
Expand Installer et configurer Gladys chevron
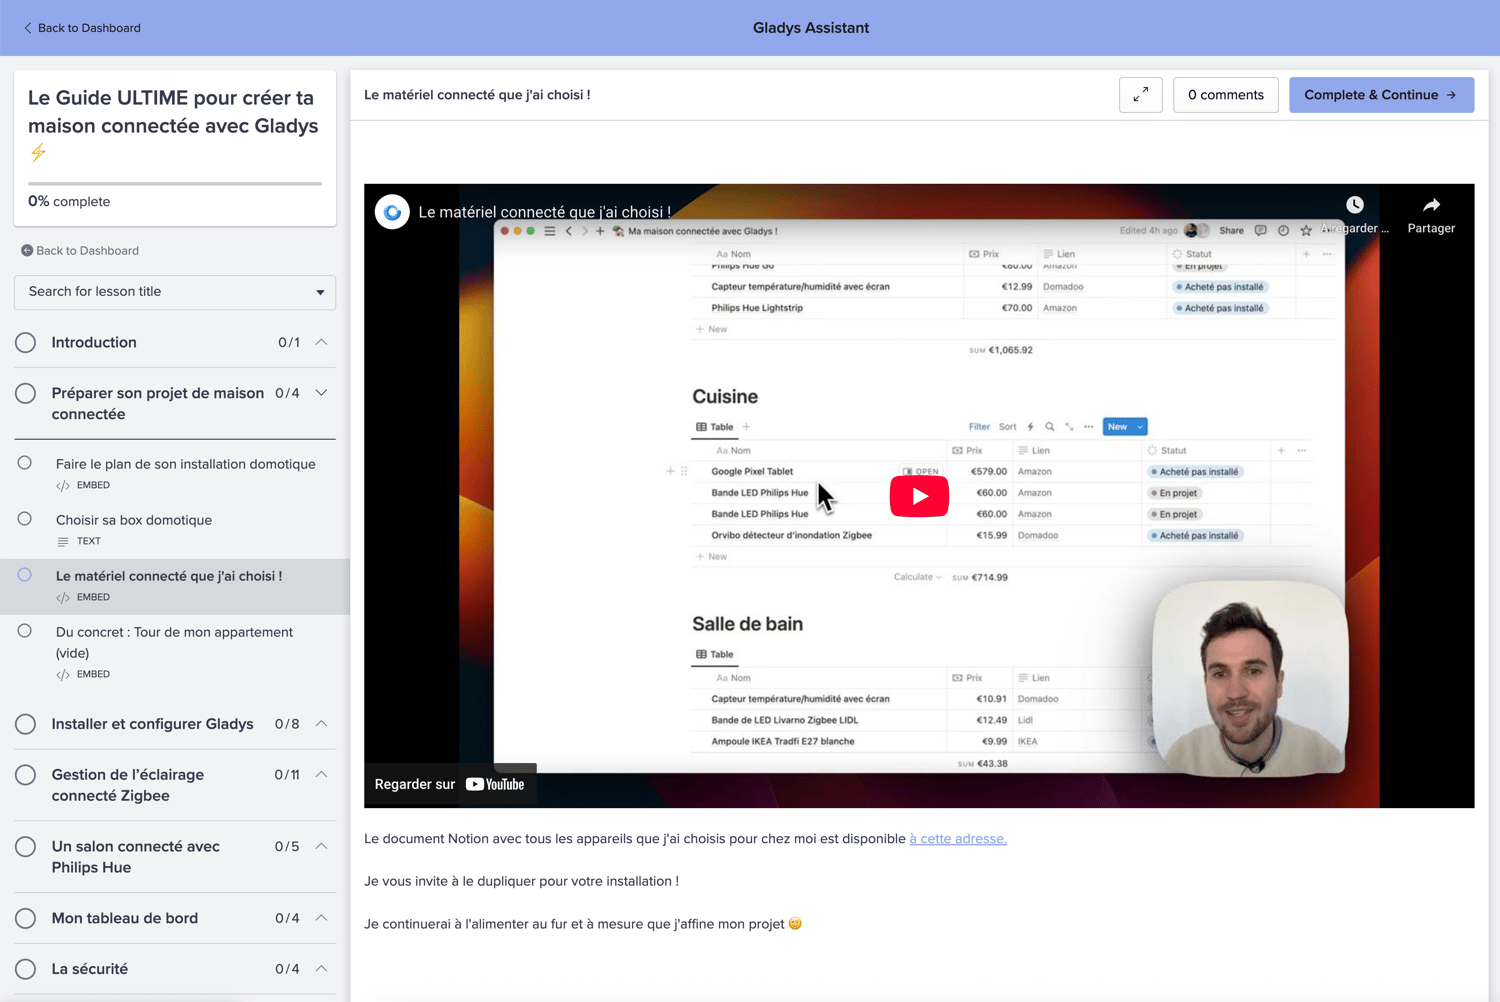321,723
